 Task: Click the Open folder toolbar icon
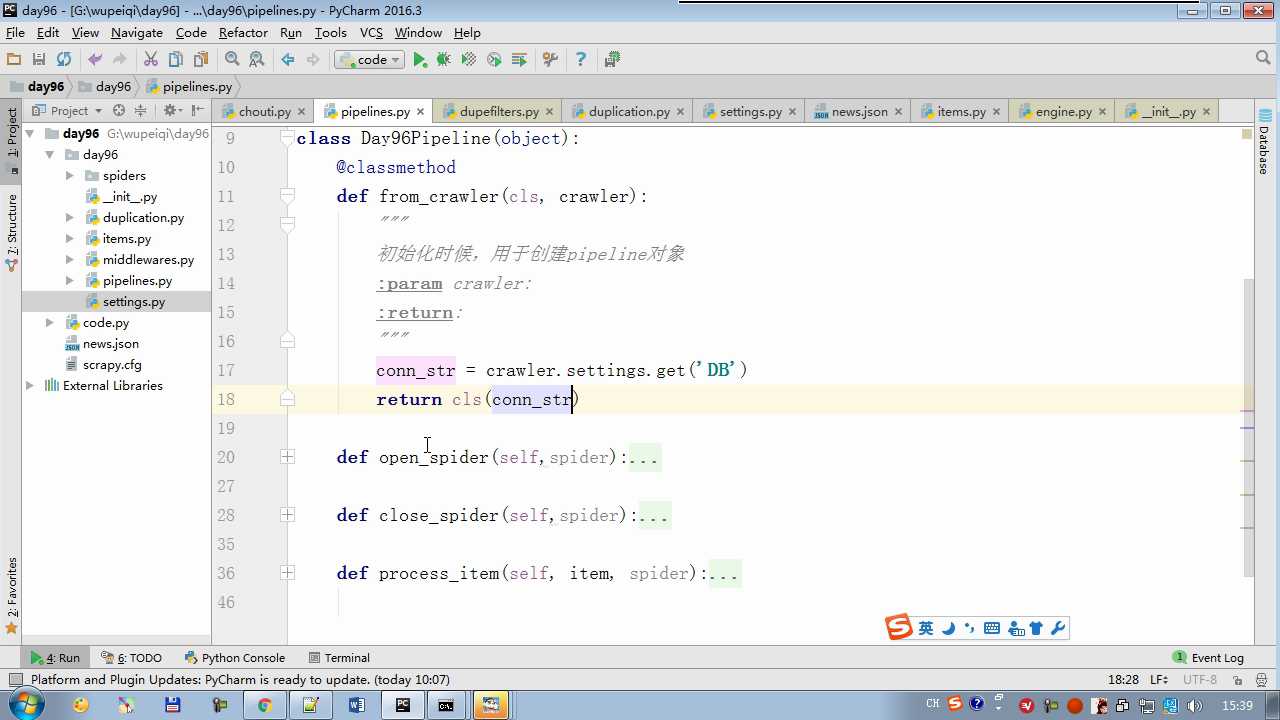(x=14, y=60)
